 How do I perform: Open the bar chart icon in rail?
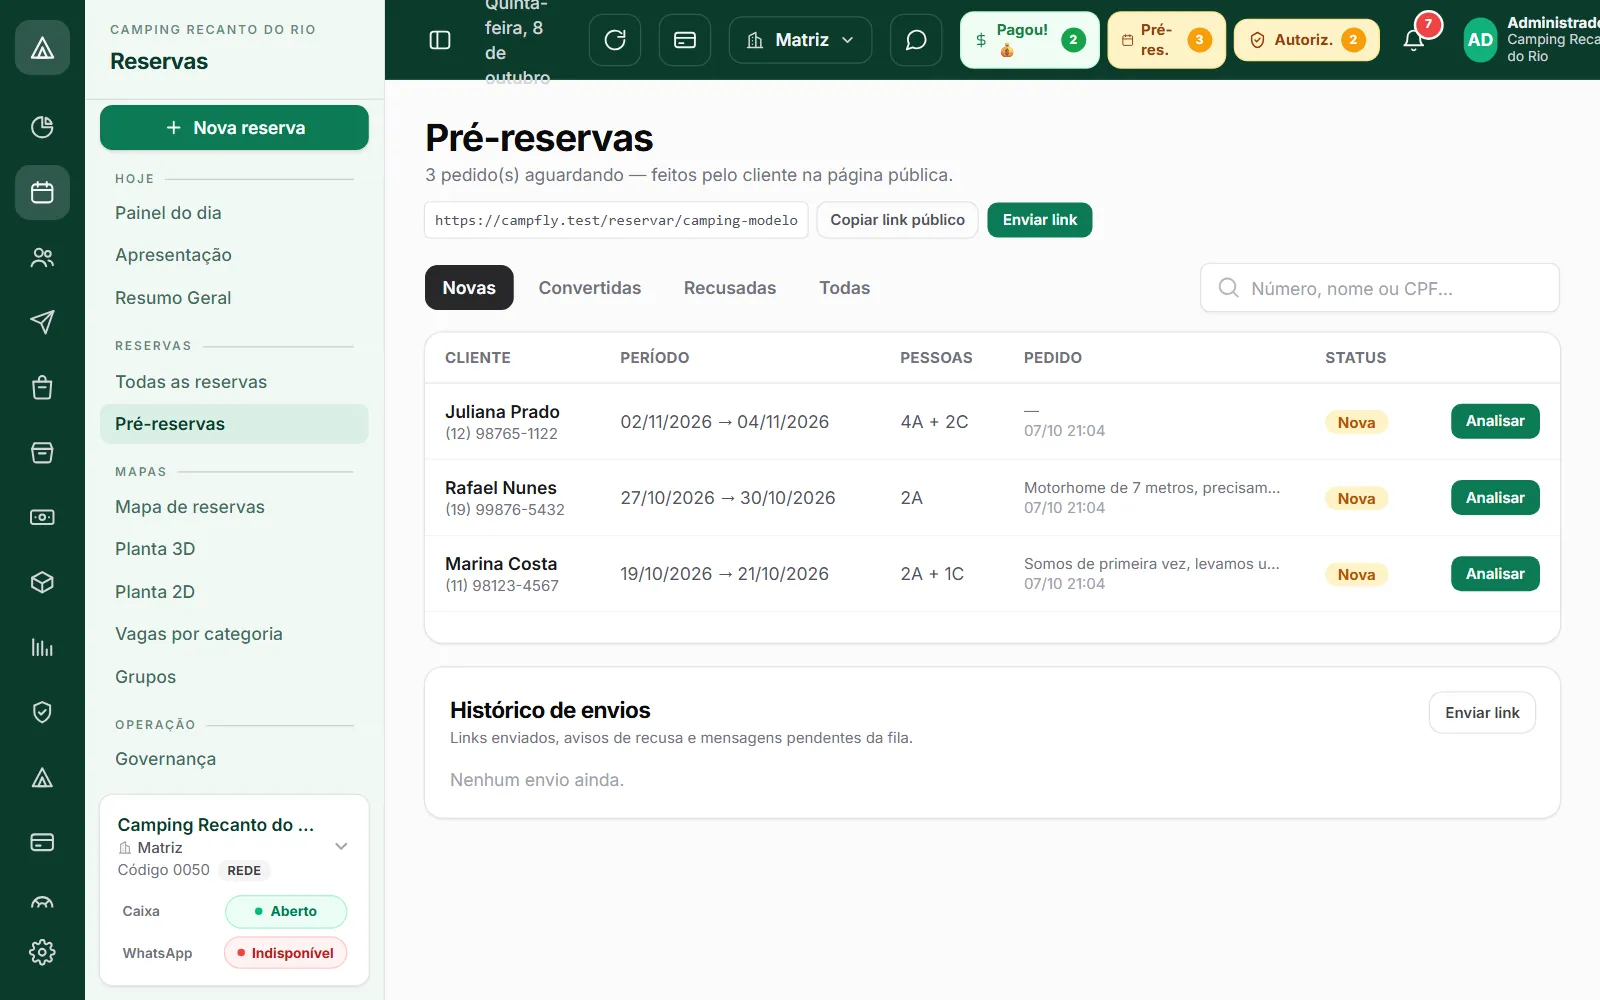[42, 647]
